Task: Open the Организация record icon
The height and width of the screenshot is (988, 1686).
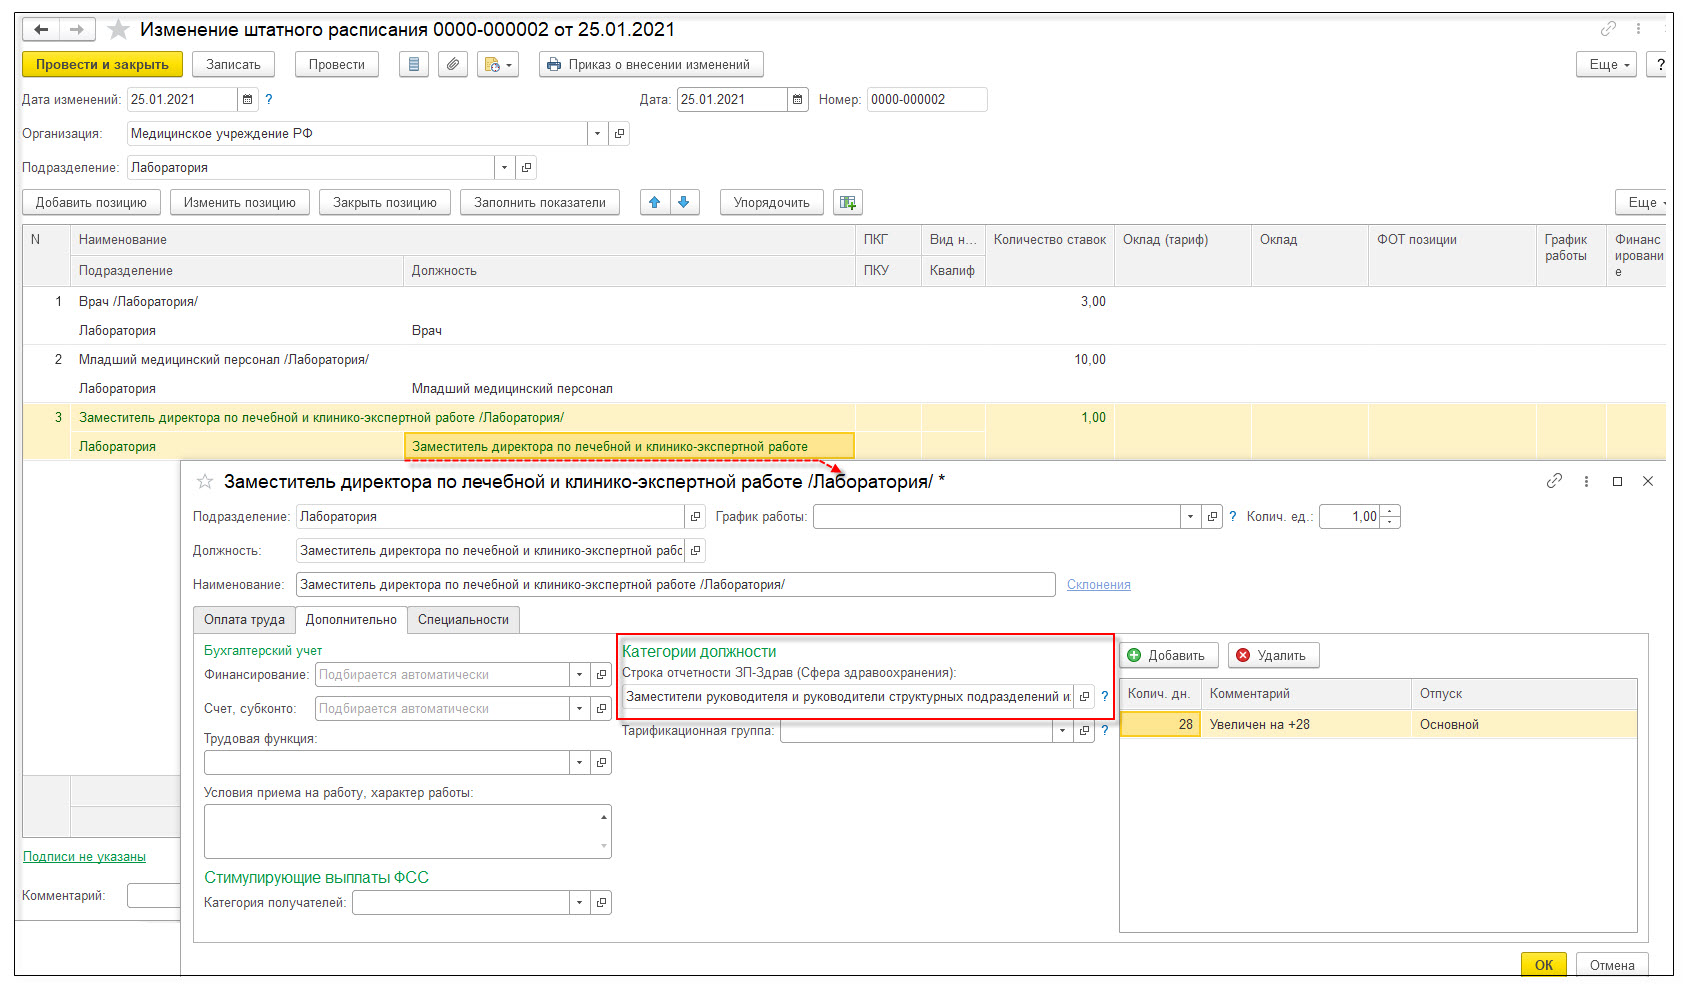Action: click(619, 133)
